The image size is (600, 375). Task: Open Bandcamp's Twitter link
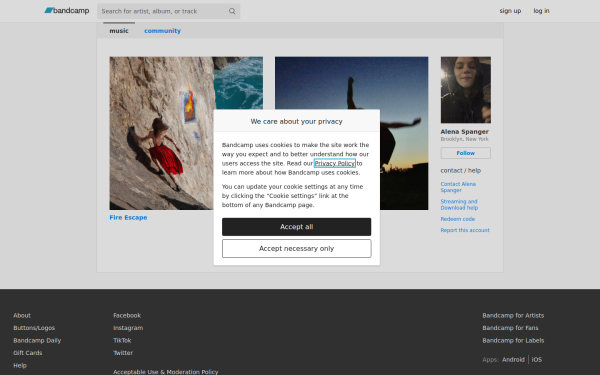123,353
